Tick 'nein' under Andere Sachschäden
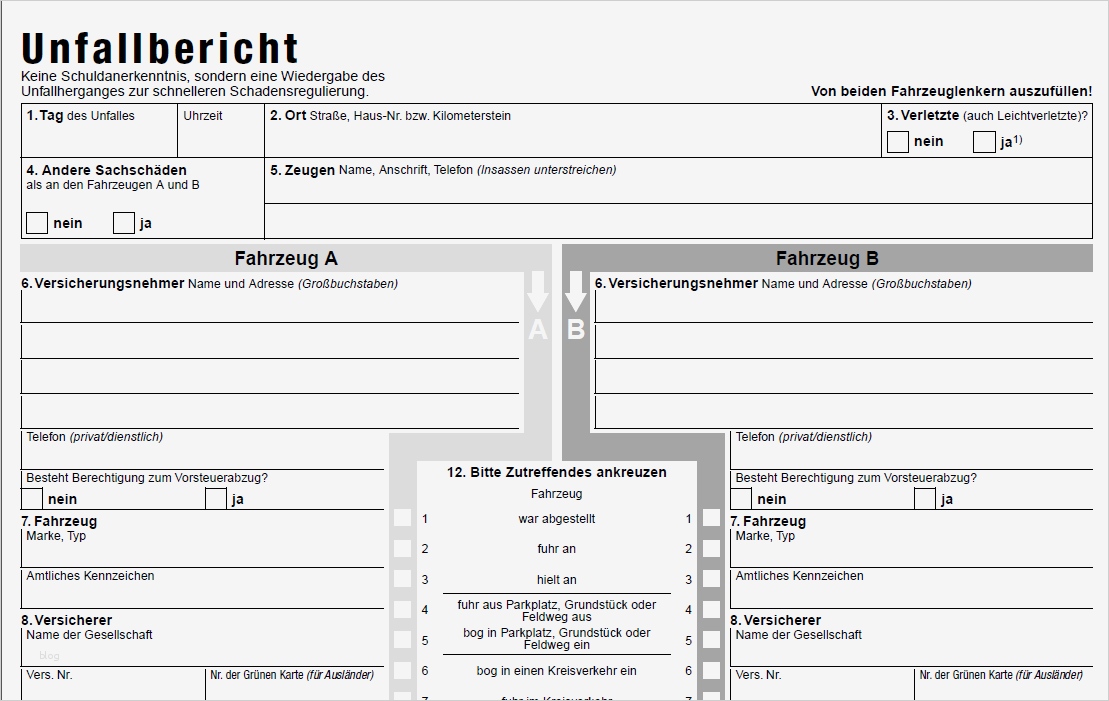Viewport: 1109px width, 701px height. (37, 223)
